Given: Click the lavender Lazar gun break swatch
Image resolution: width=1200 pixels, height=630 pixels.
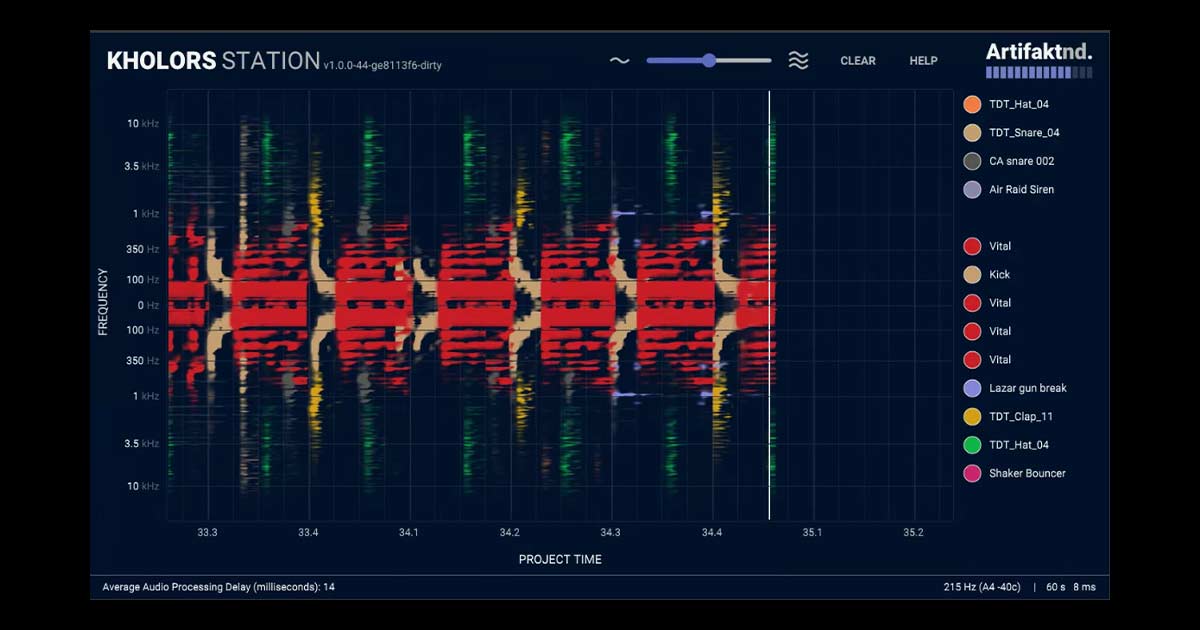Looking at the screenshot, I should [x=972, y=388].
